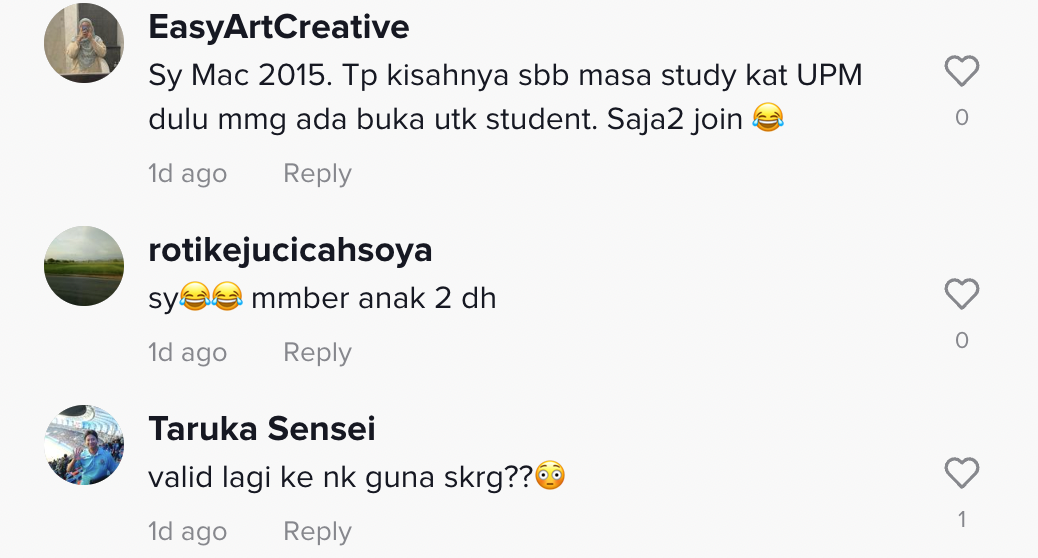
Task: Visit the rotikejucicahsoya username link
Action: [x=290, y=250]
